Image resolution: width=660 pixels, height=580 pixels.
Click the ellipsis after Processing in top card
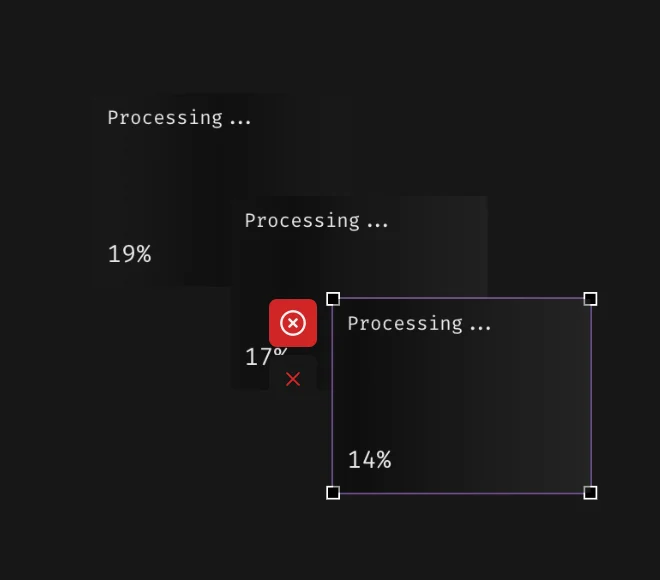tap(240, 120)
